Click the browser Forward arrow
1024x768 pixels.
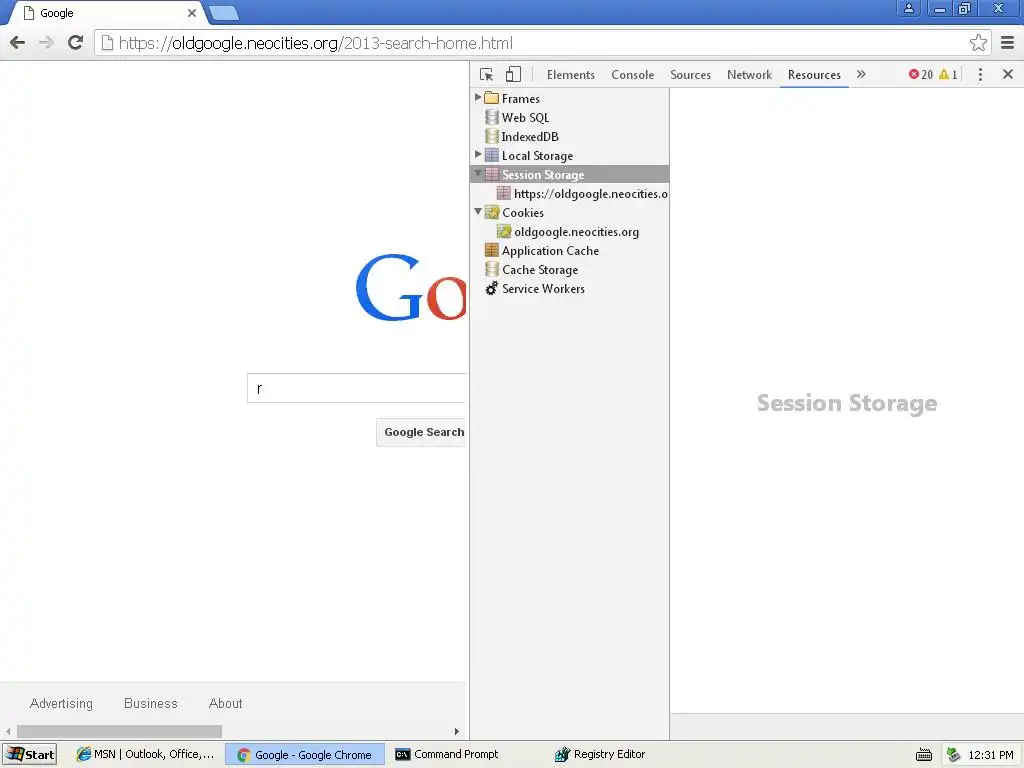pos(46,43)
